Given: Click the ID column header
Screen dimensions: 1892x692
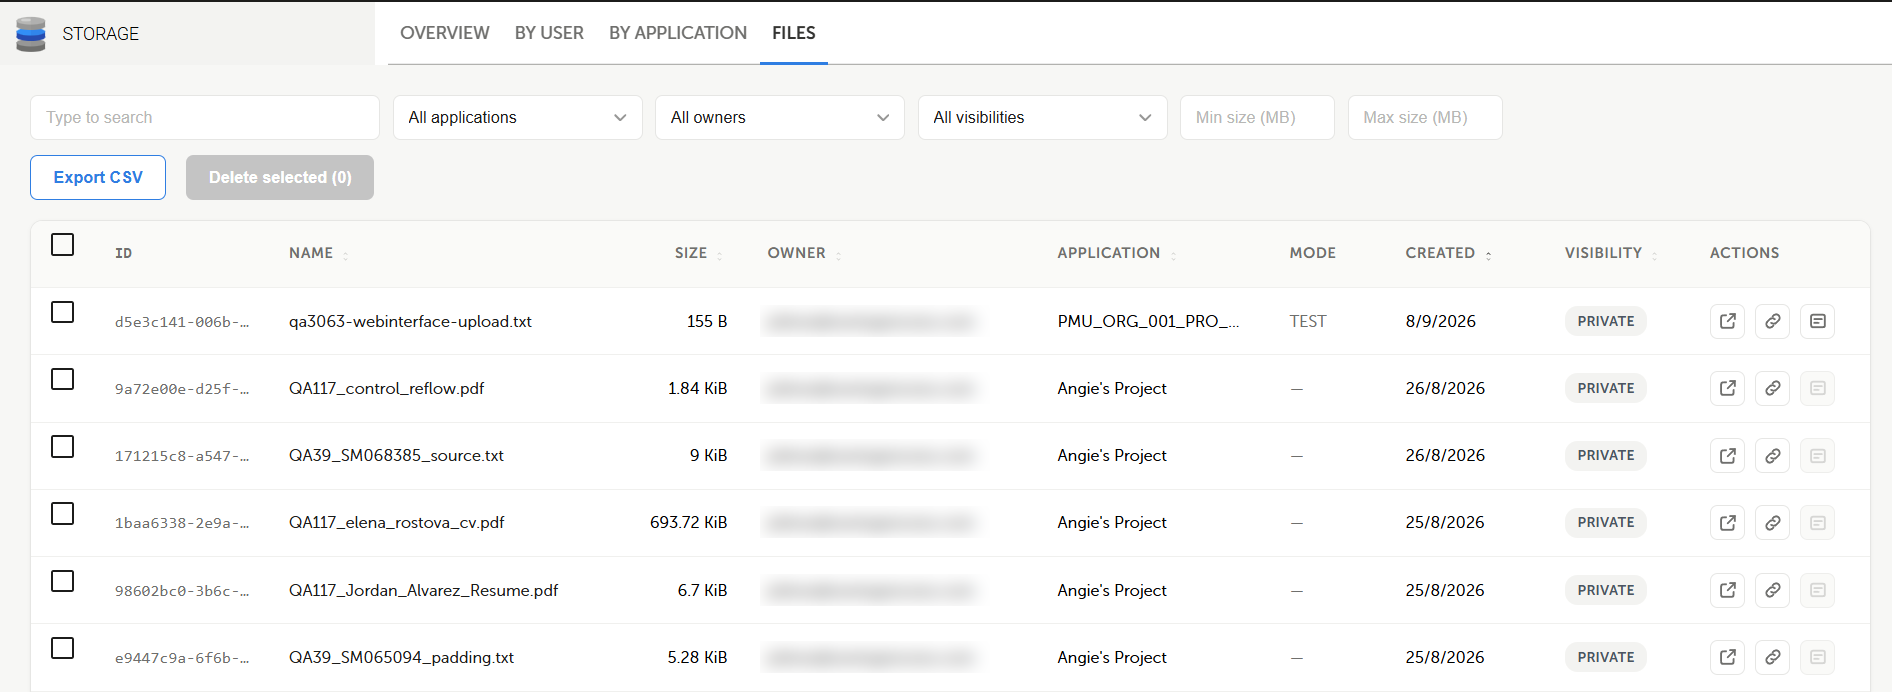Looking at the screenshot, I should (123, 253).
